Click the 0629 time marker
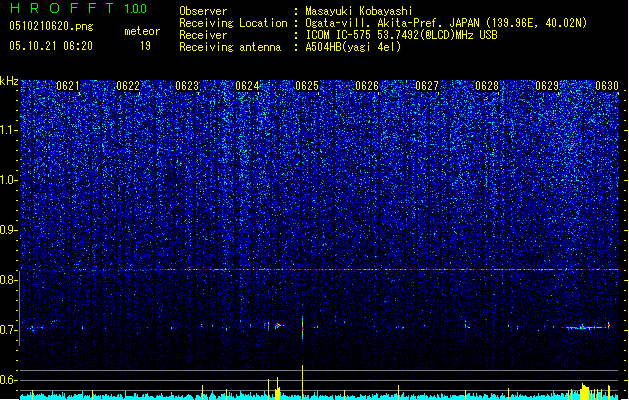This screenshot has height=400, width=629. coord(547,86)
